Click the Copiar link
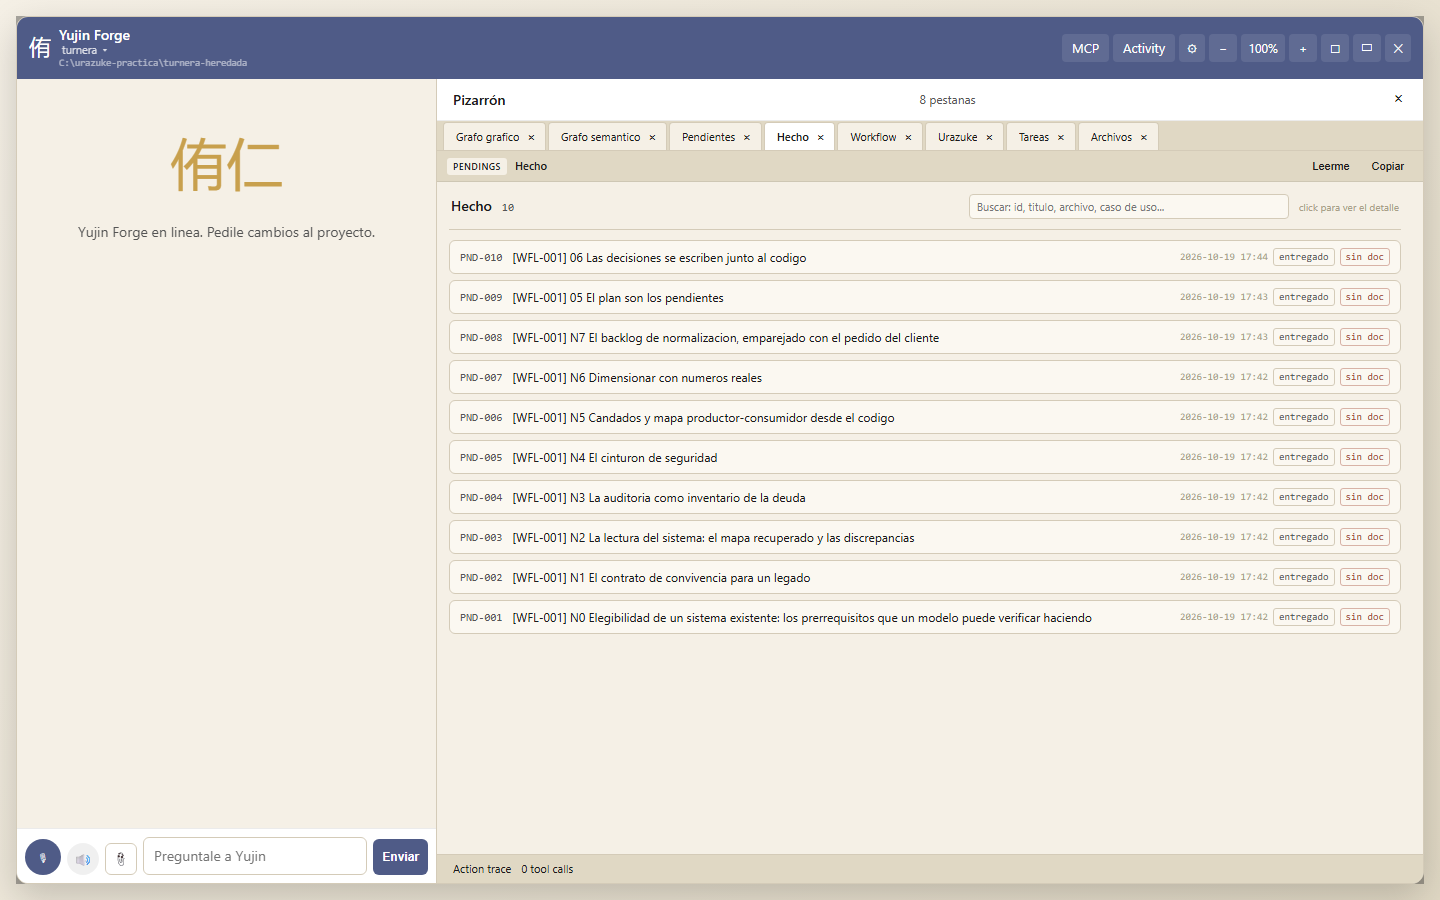The height and width of the screenshot is (900, 1440). (x=1387, y=166)
